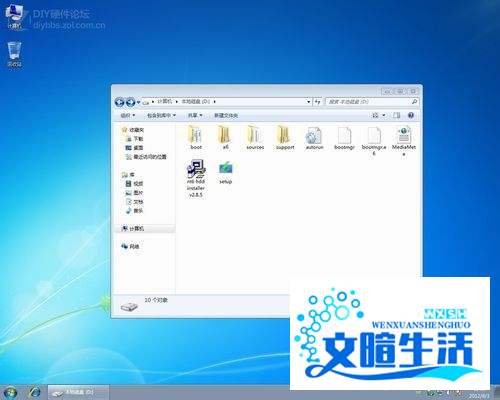Select the autorun file
Viewport: 500px width, 400px height.
tap(314, 138)
